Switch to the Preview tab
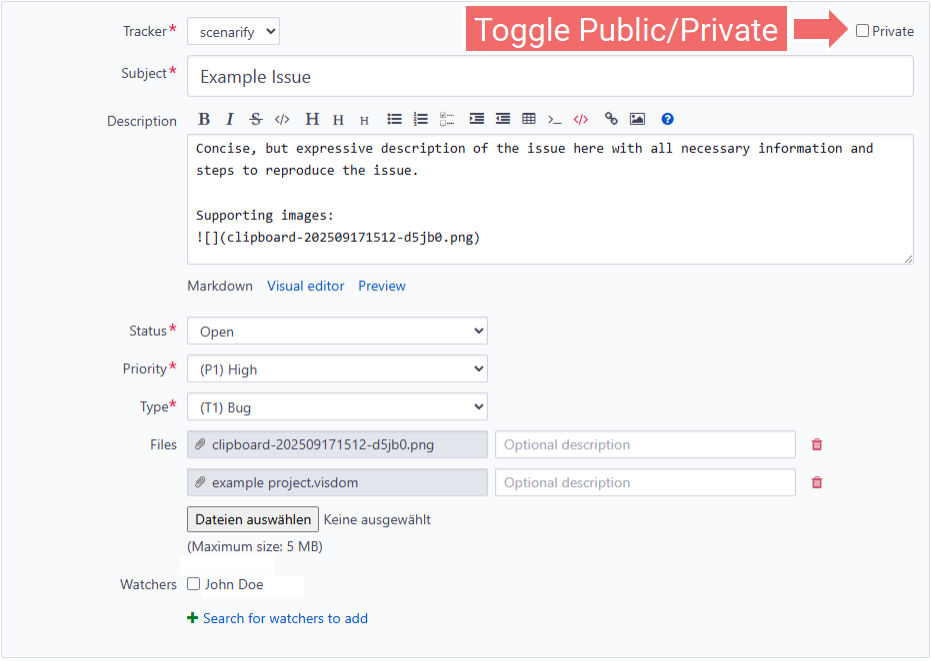Image resolution: width=931 pixels, height=661 pixels. (382, 286)
